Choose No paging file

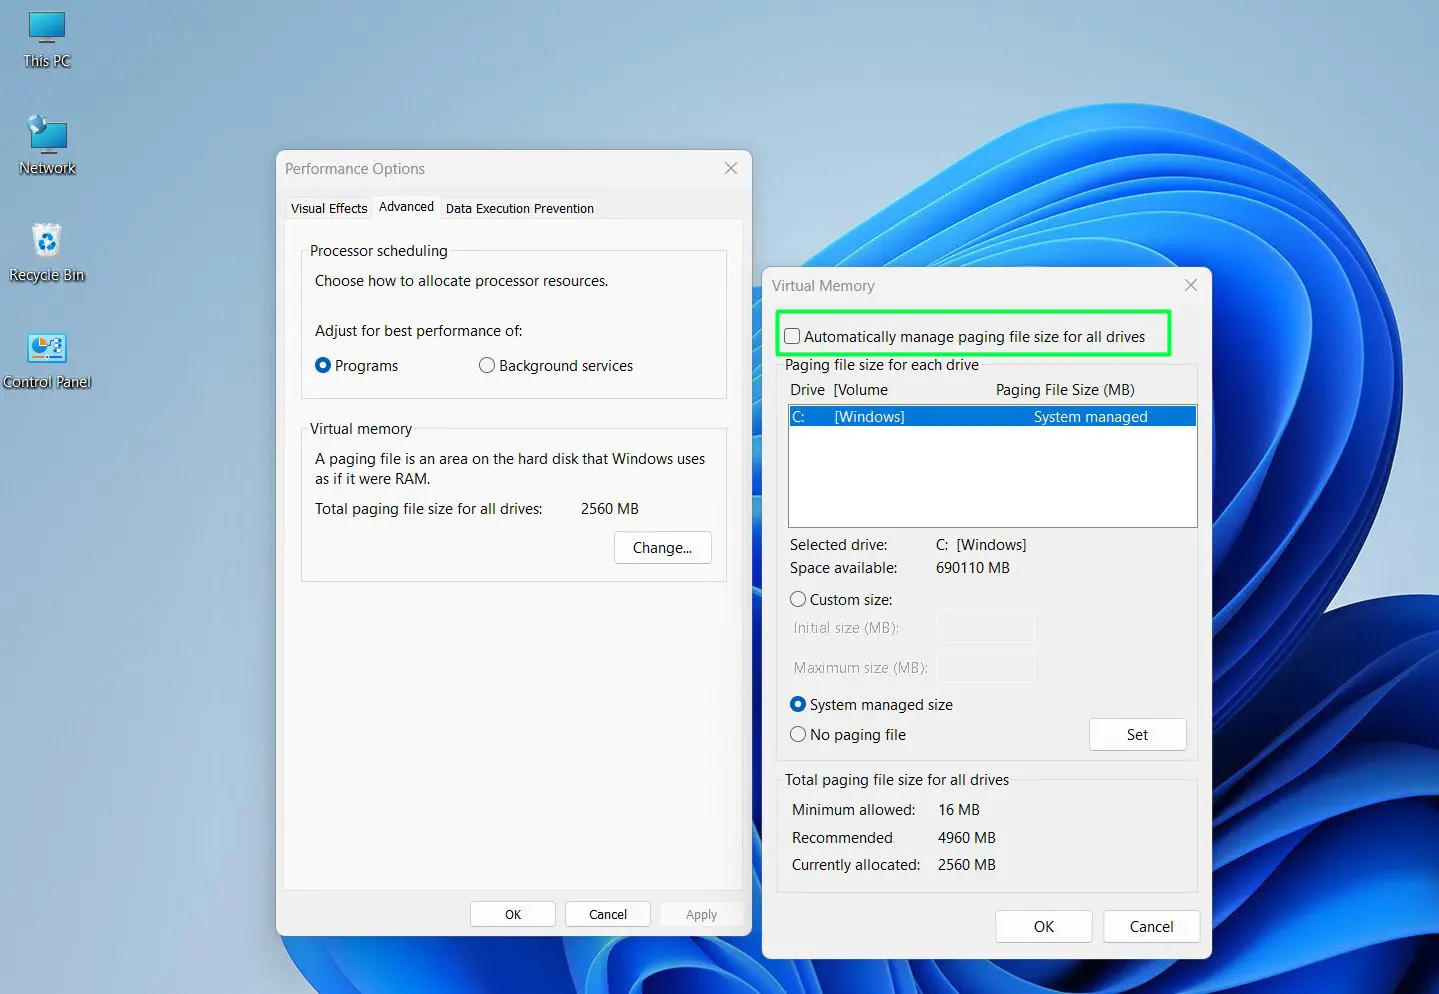pyautogui.click(x=798, y=734)
